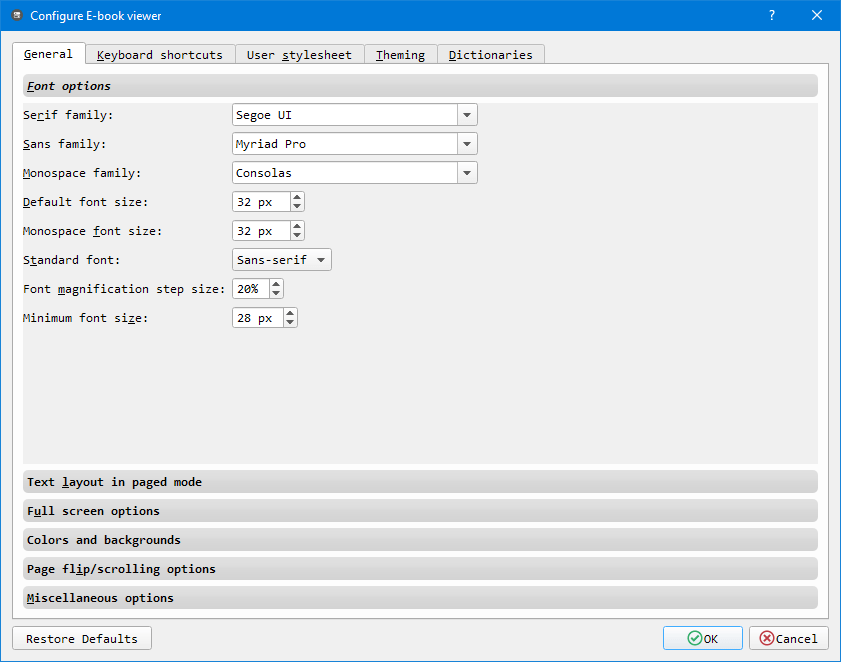This screenshot has height=662, width=841.
Task: Click inside the Font magnification step size field
Action: [250, 288]
